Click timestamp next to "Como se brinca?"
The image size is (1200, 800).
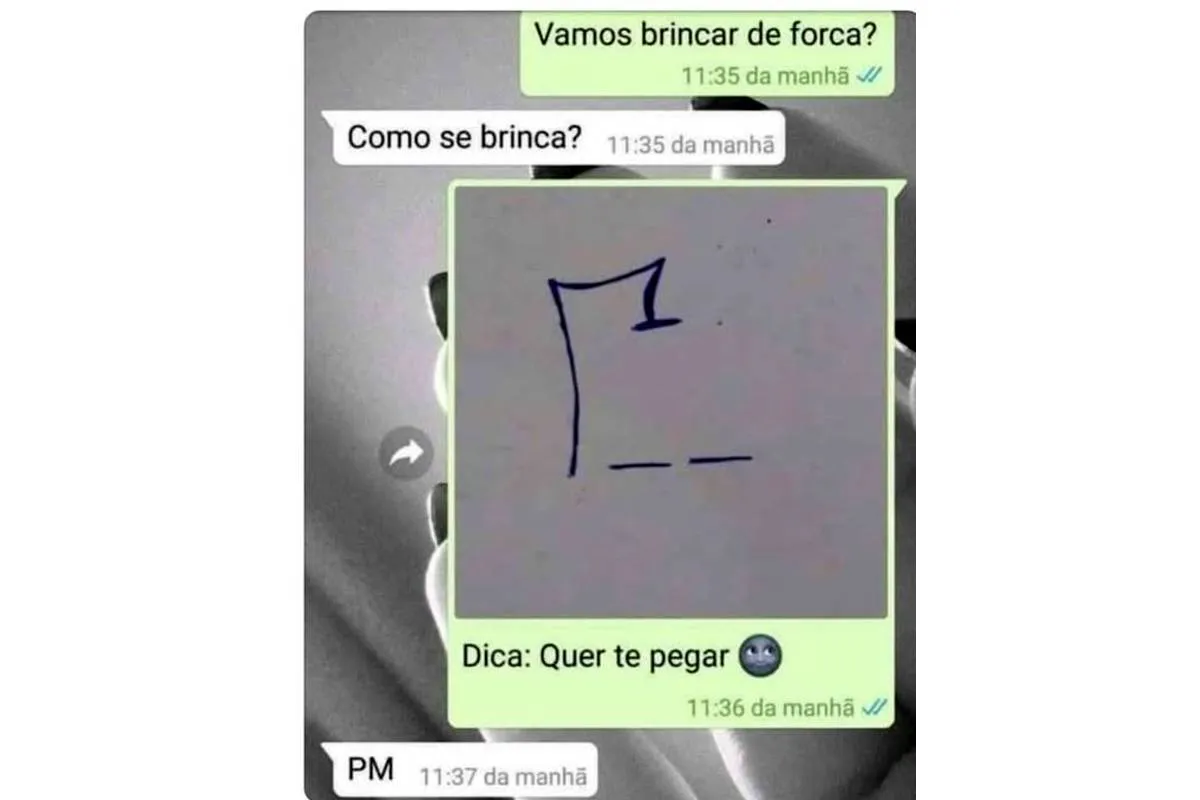690,144
